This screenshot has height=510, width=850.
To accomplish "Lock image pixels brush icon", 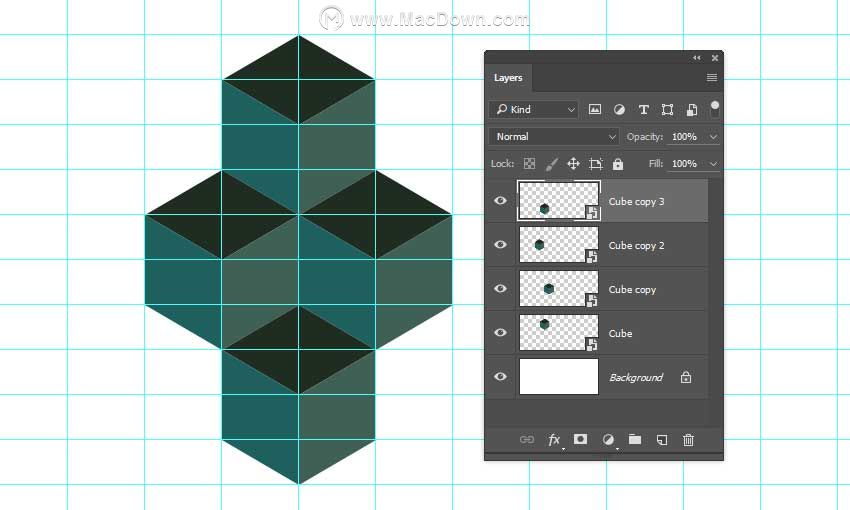I will click(551, 164).
